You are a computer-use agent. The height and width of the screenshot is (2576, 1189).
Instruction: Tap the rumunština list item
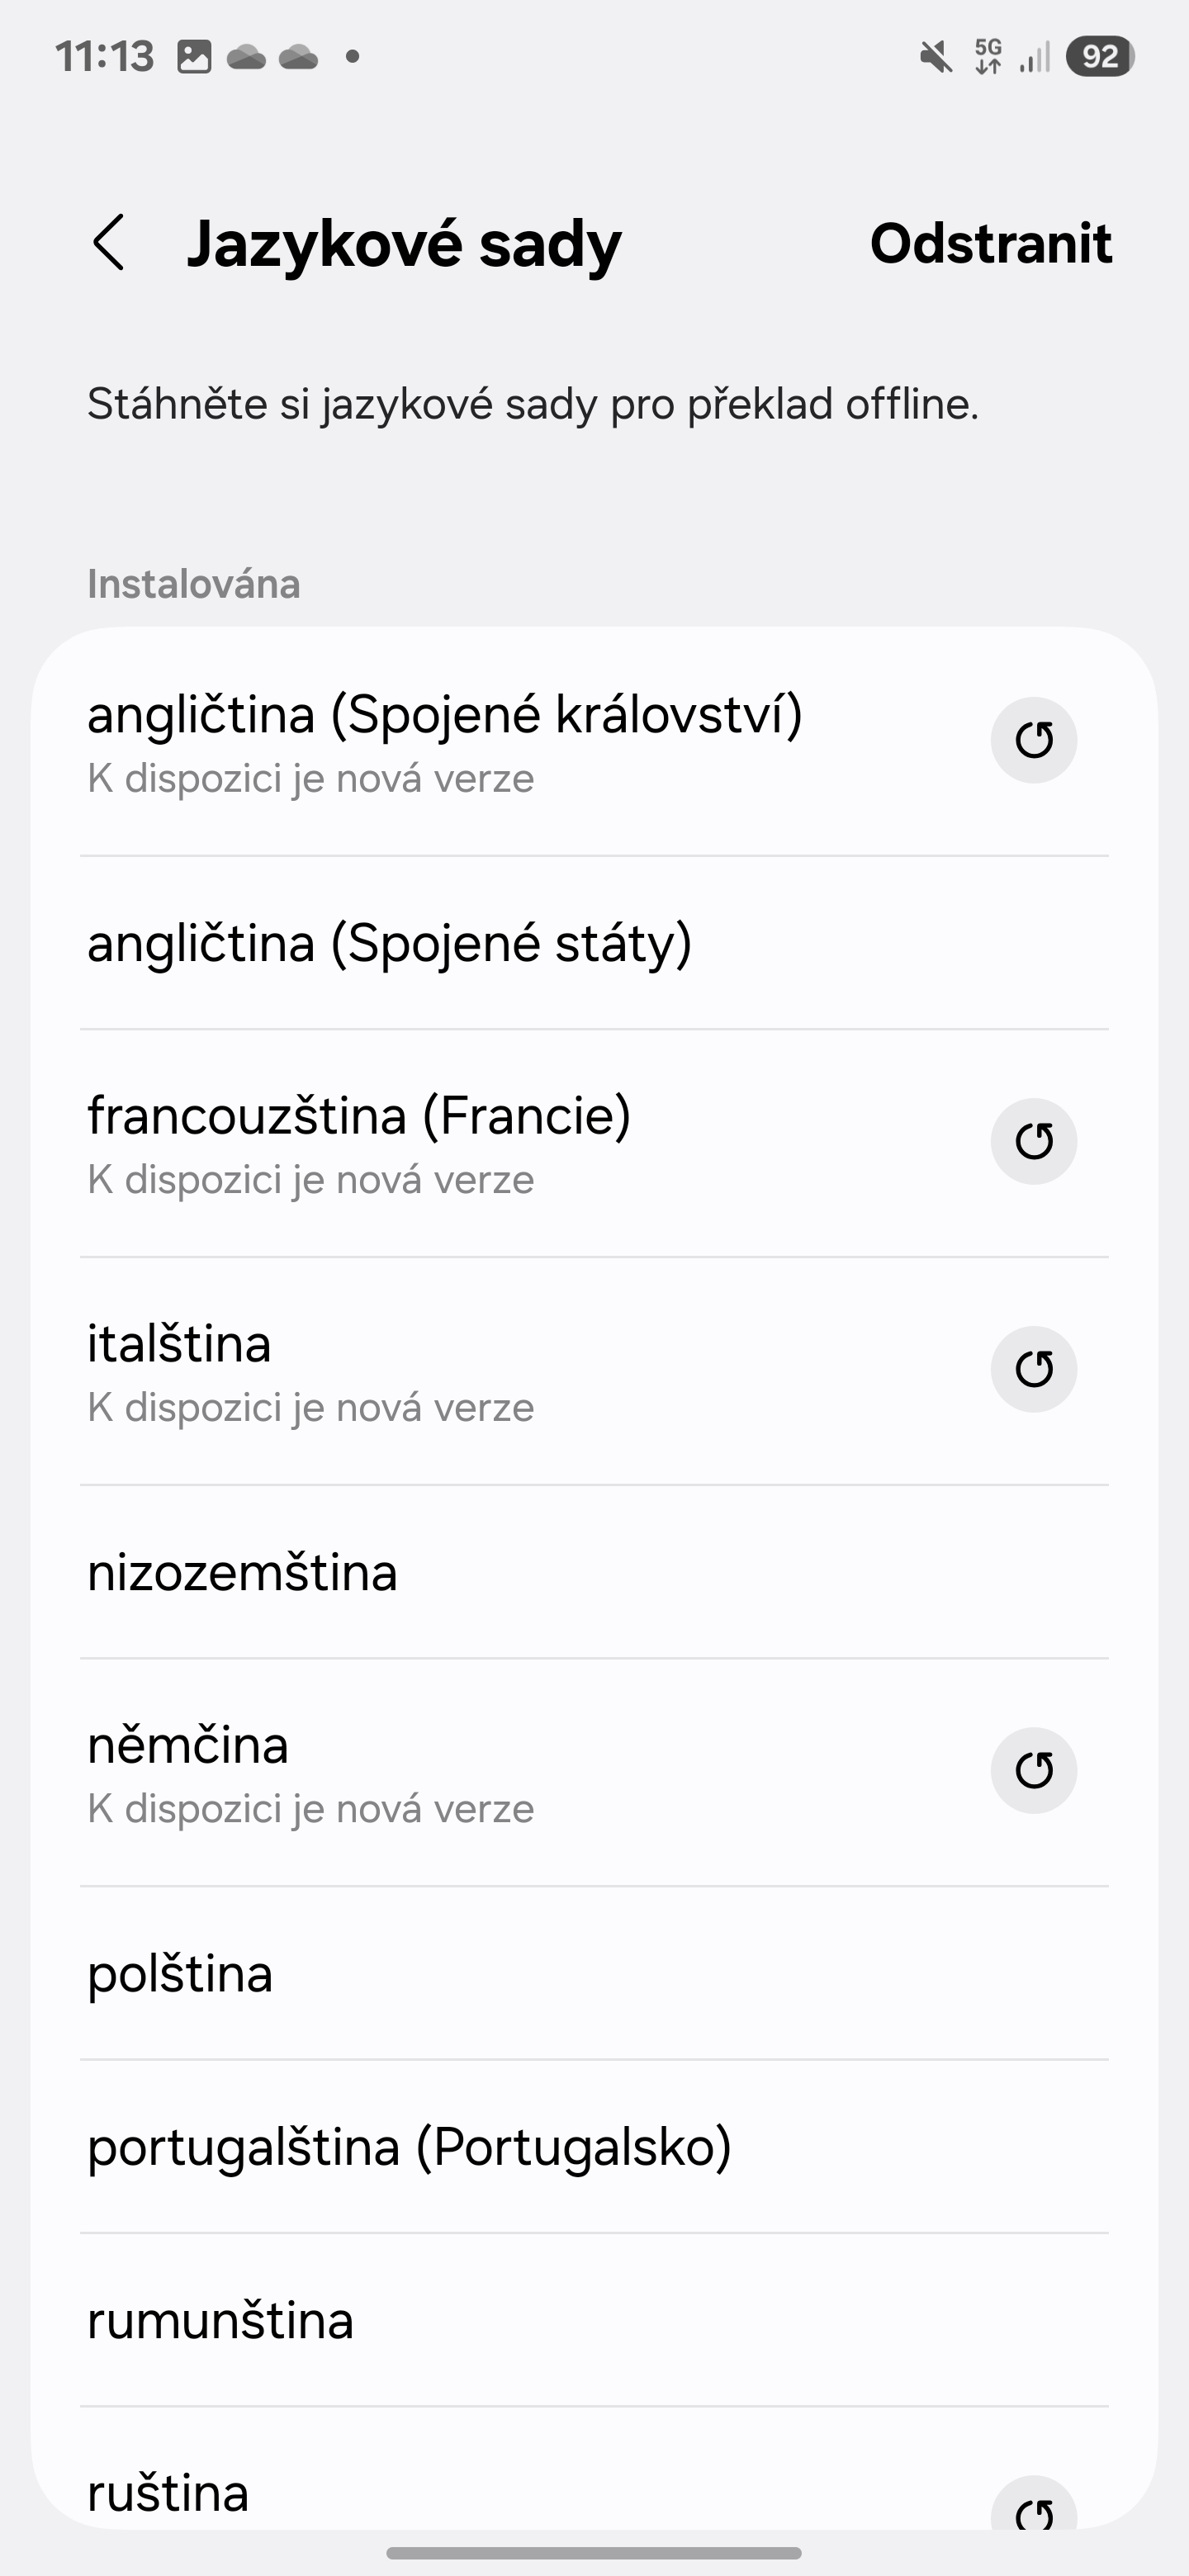tap(221, 2320)
